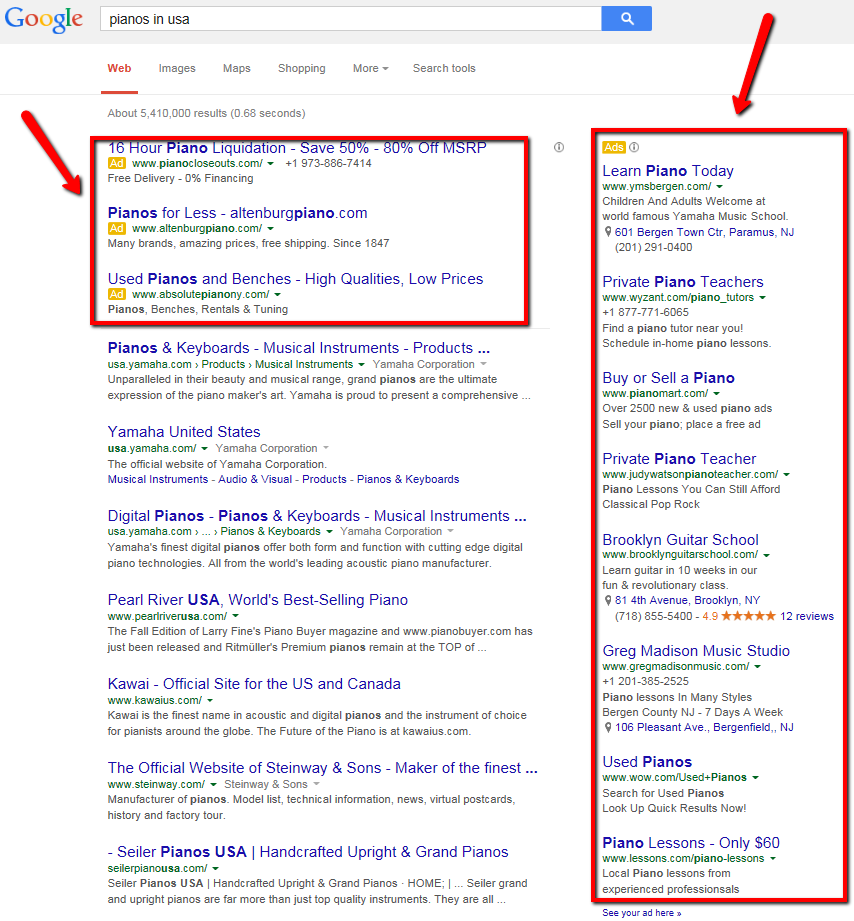Screen dimensions: 854x921
Task: Open Search tools
Action: (x=444, y=69)
